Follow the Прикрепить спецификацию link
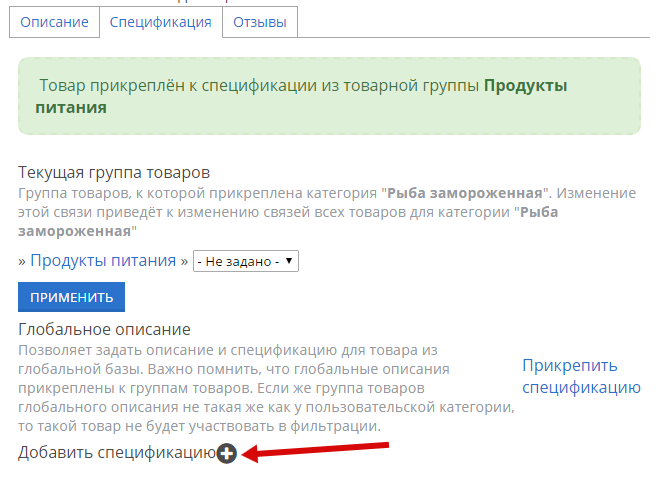Viewport: 669px width, 481px height. tap(581, 377)
